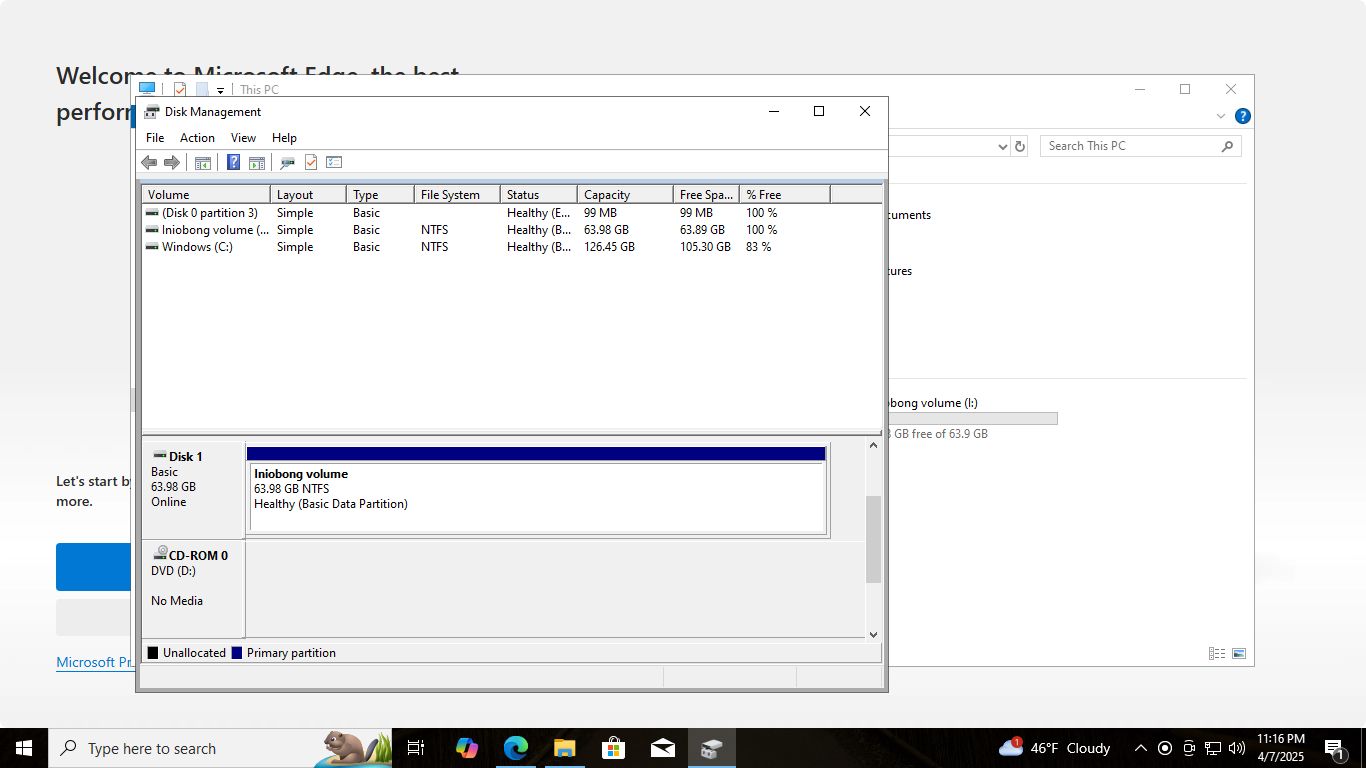Show hidden icons in the system tray
Screen dimensions: 1366x768
coord(1140,748)
